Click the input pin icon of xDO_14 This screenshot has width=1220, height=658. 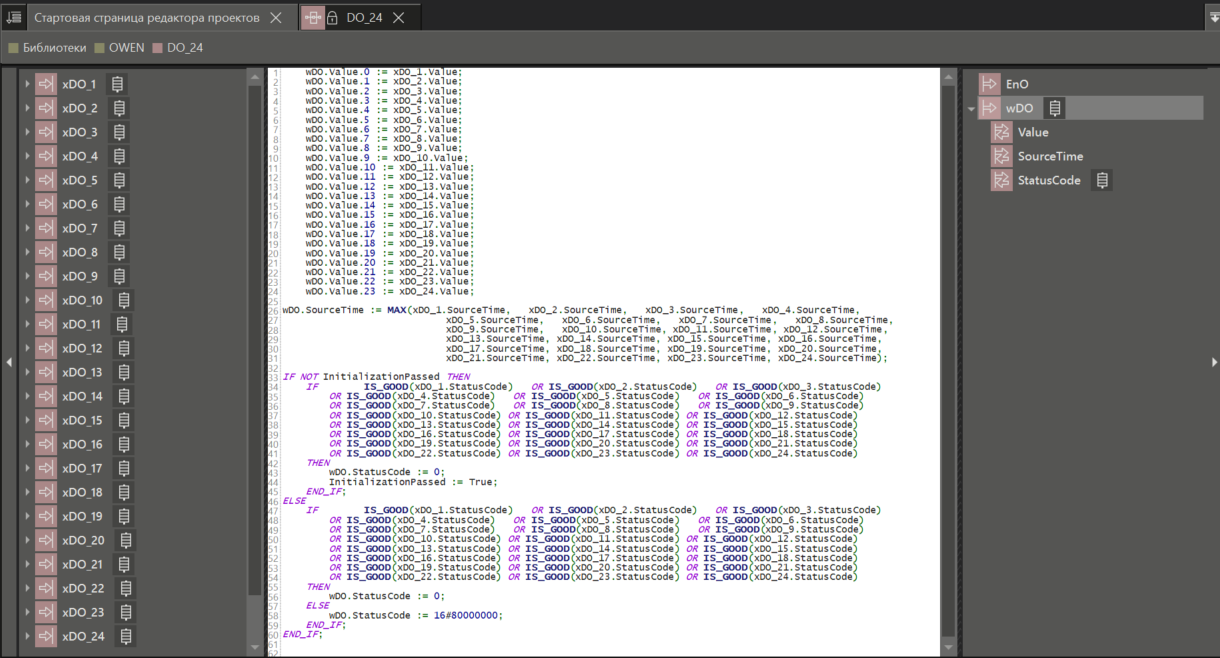pyautogui.click(x=46, y=396)
